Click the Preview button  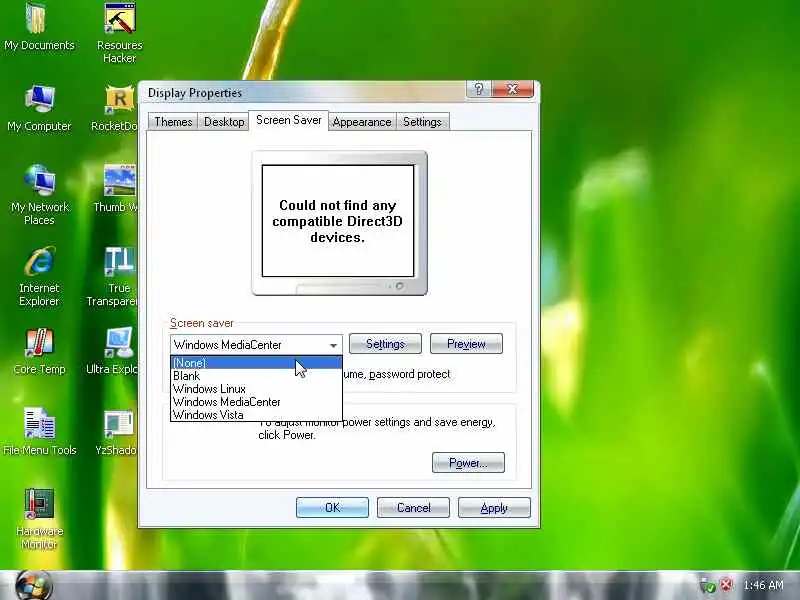pyautogui.click(x=466, y=344)
